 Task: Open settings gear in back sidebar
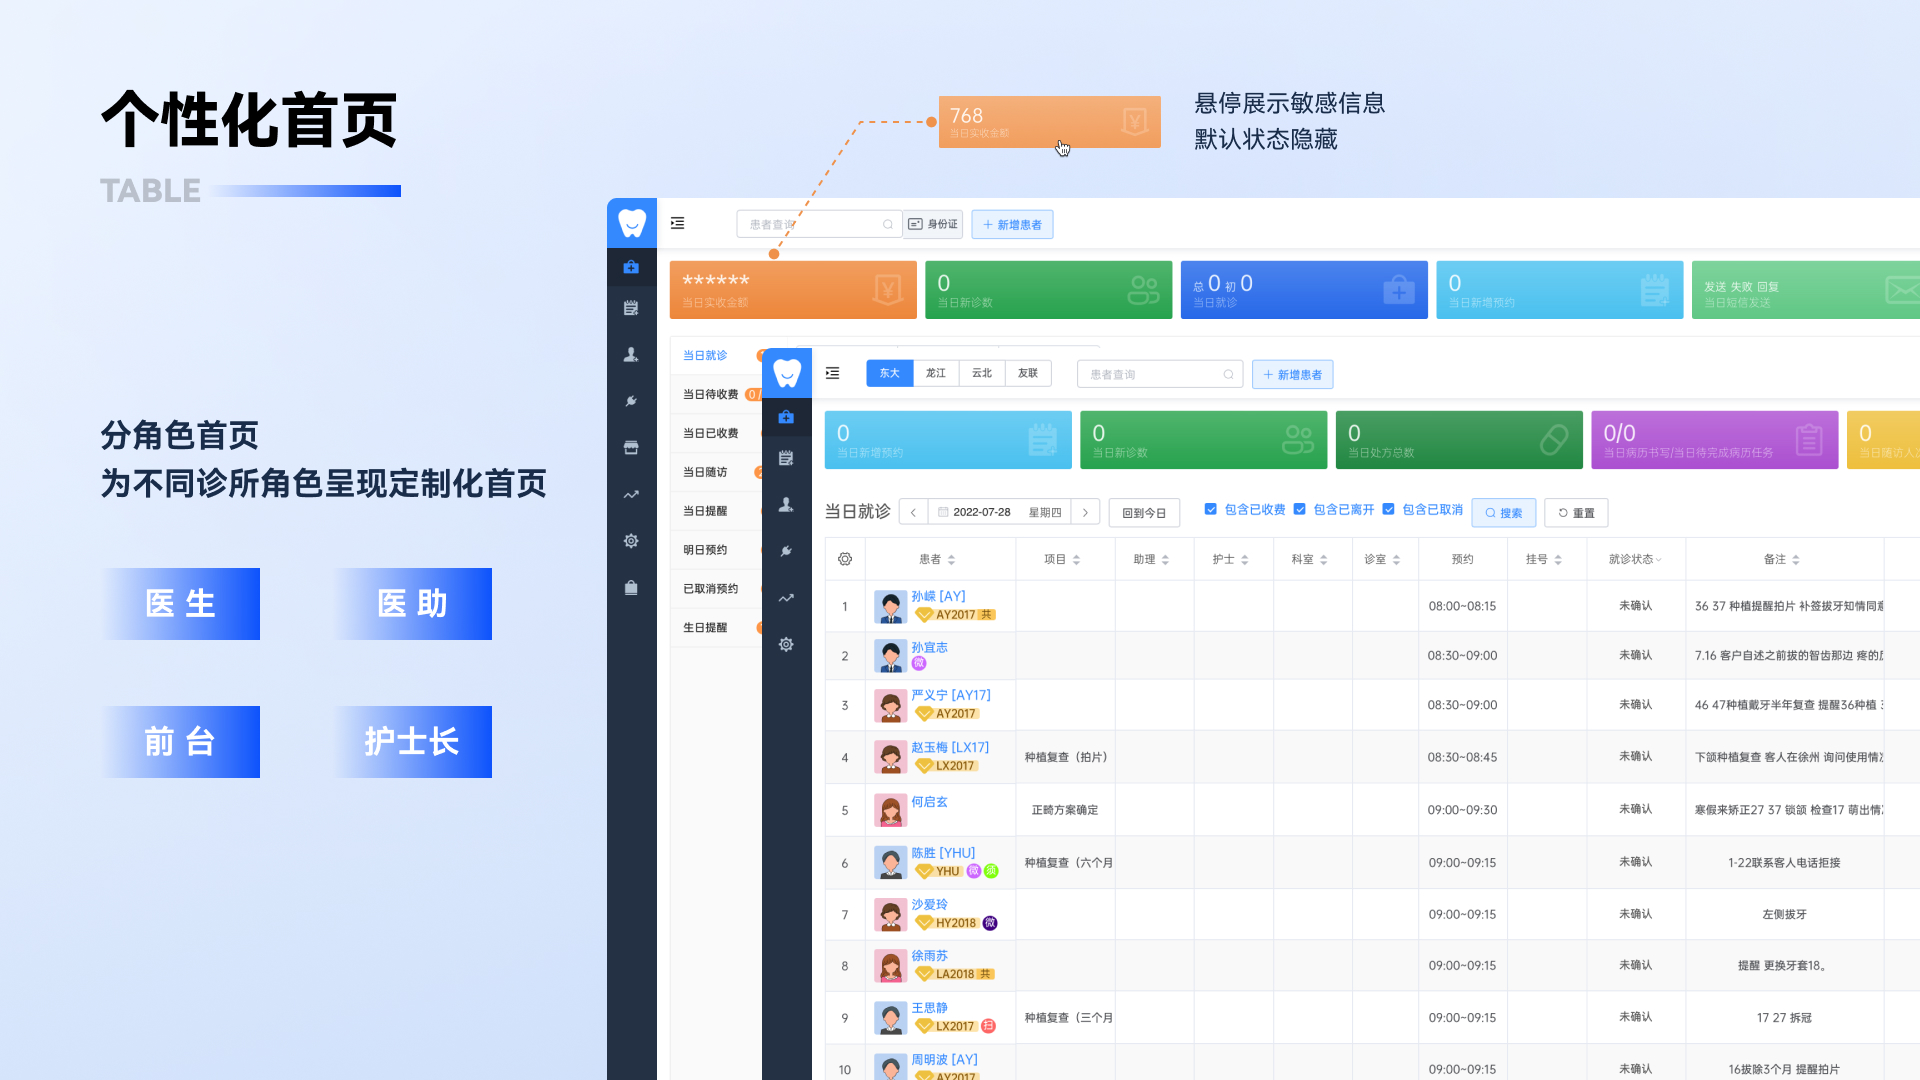[631, 541]
